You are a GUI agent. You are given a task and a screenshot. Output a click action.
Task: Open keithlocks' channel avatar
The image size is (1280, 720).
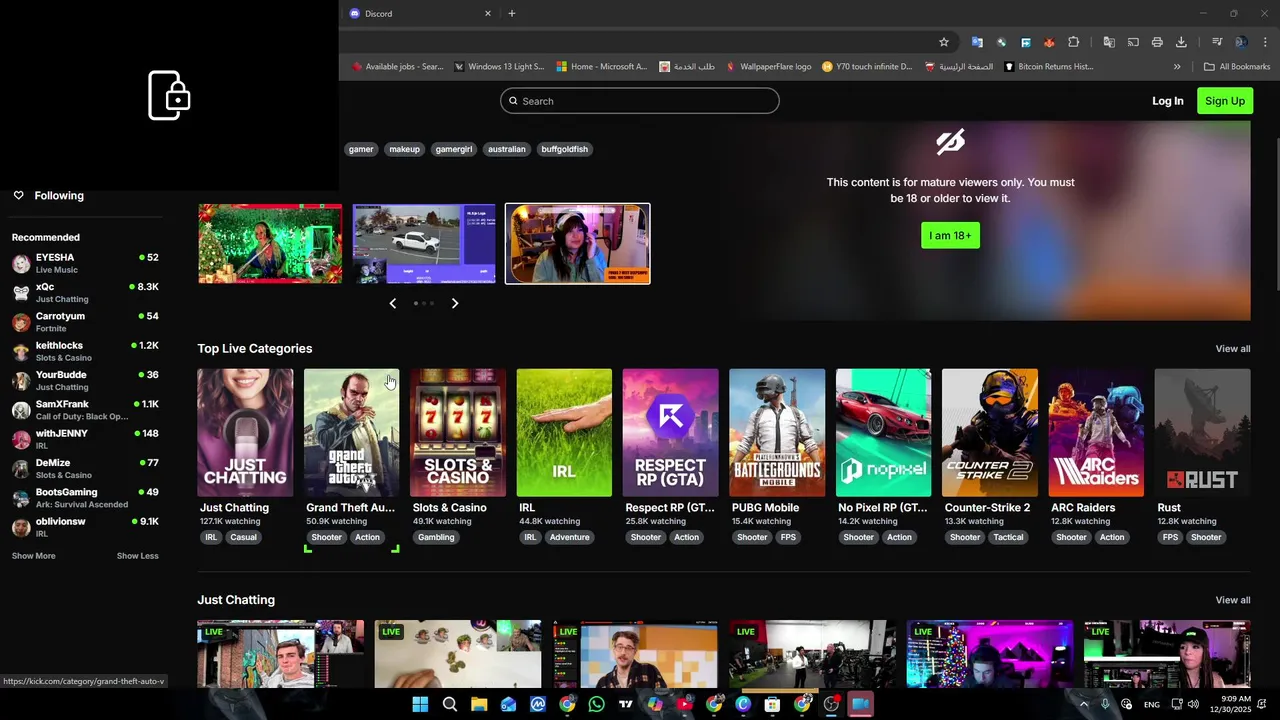[x=21, y=351]
